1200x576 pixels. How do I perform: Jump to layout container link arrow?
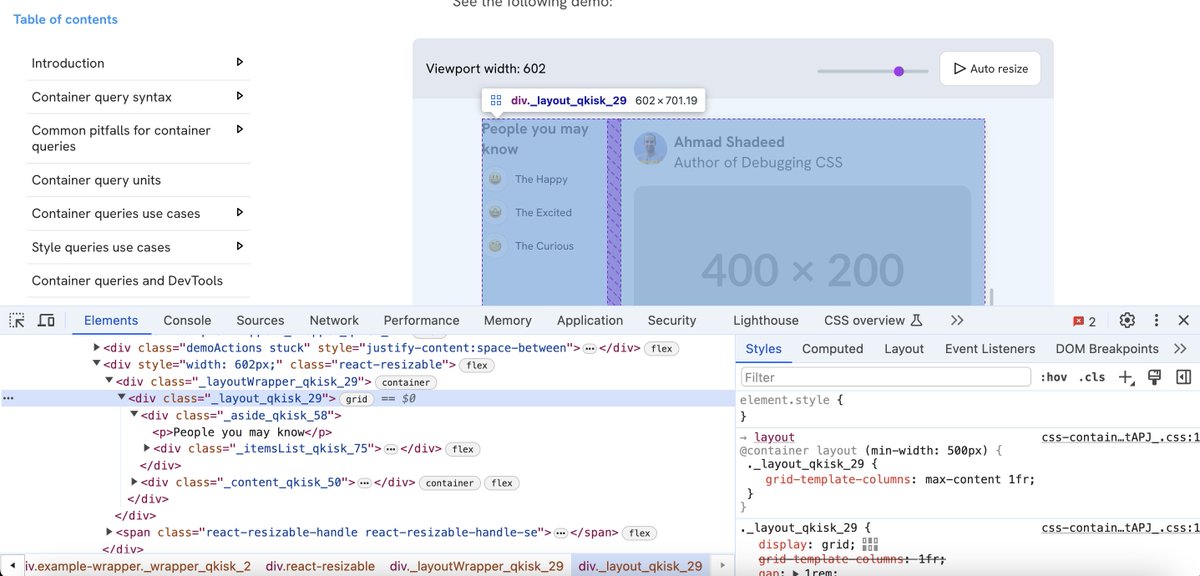[x=744, y=437]
